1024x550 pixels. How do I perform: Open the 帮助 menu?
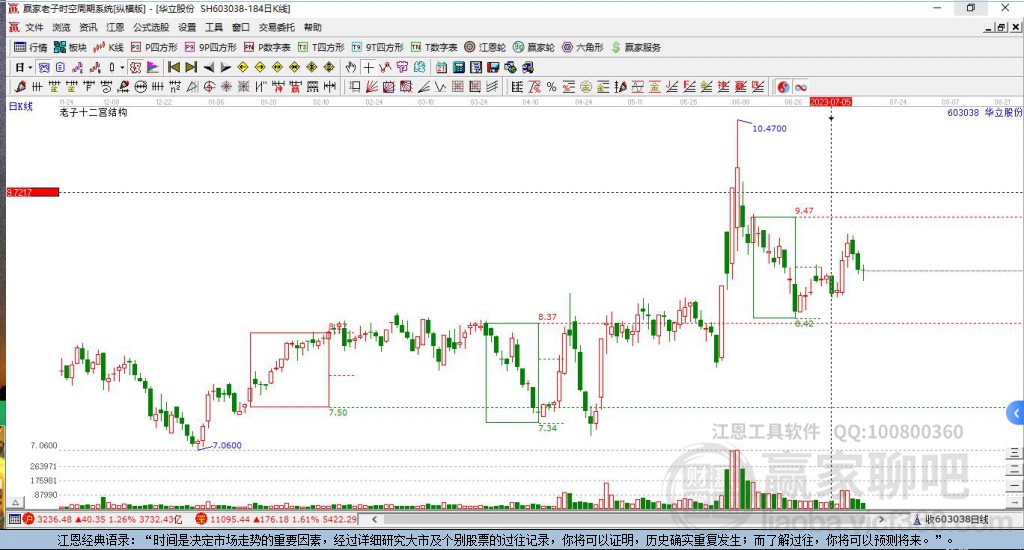313,27
